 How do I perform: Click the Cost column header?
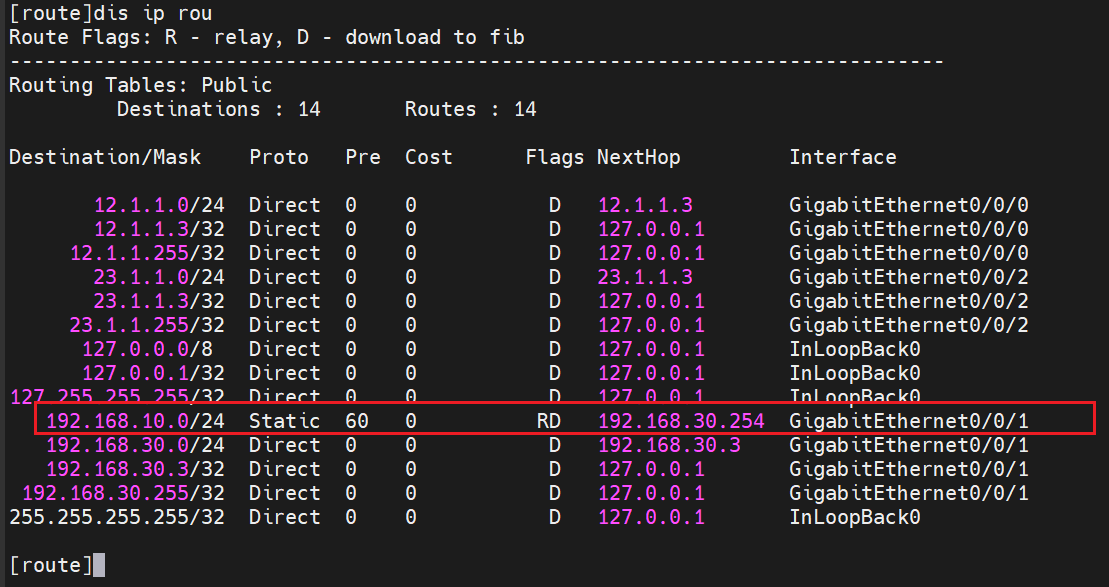point(429,157)
